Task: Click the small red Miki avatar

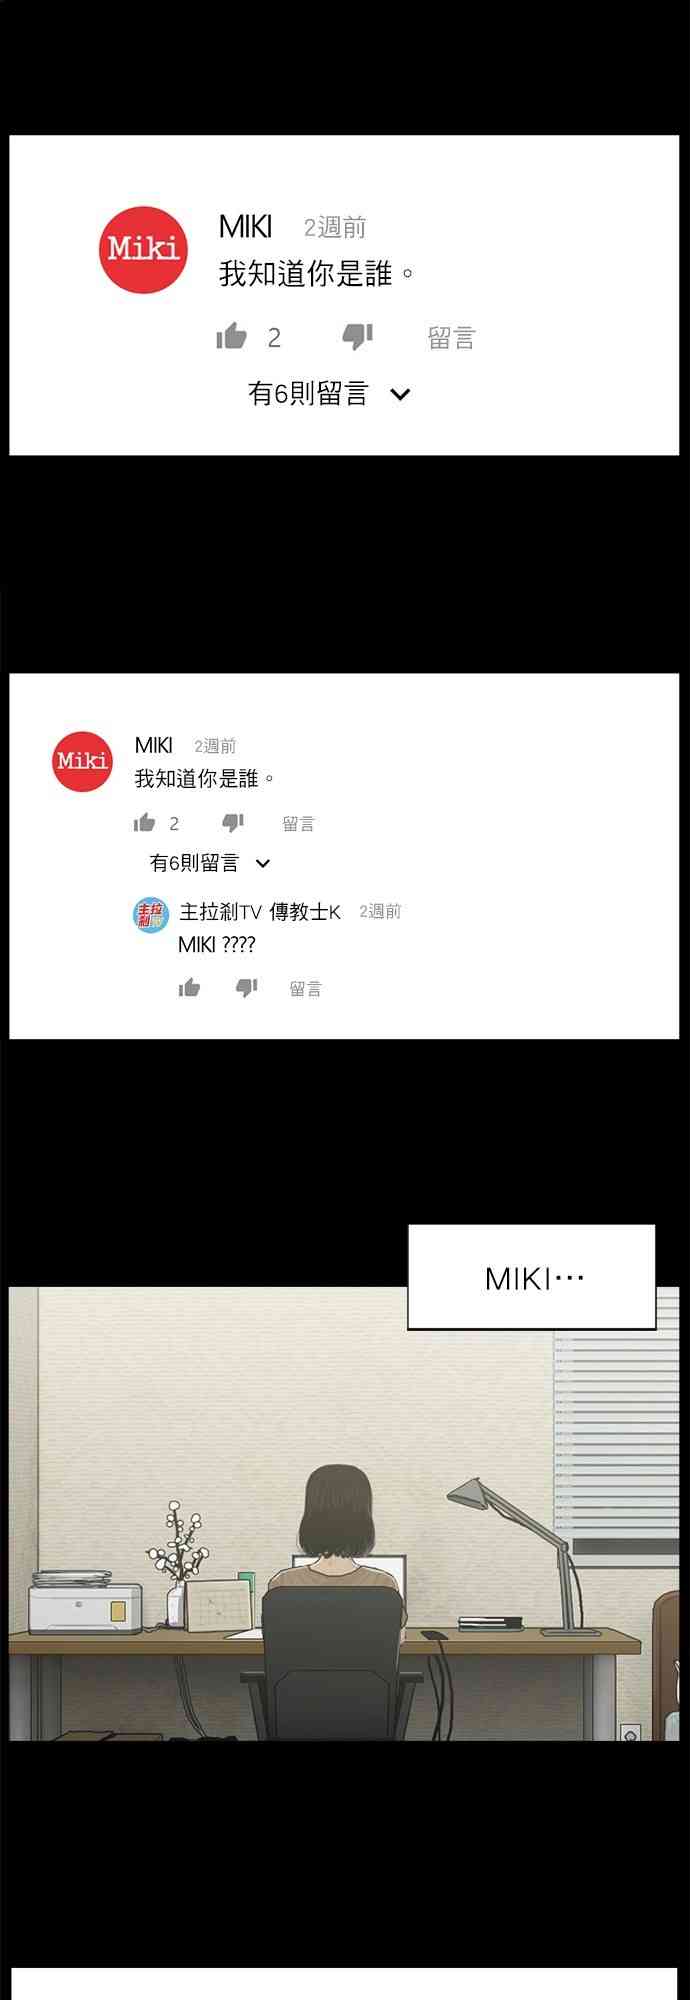Action: (x=82, y=762)
